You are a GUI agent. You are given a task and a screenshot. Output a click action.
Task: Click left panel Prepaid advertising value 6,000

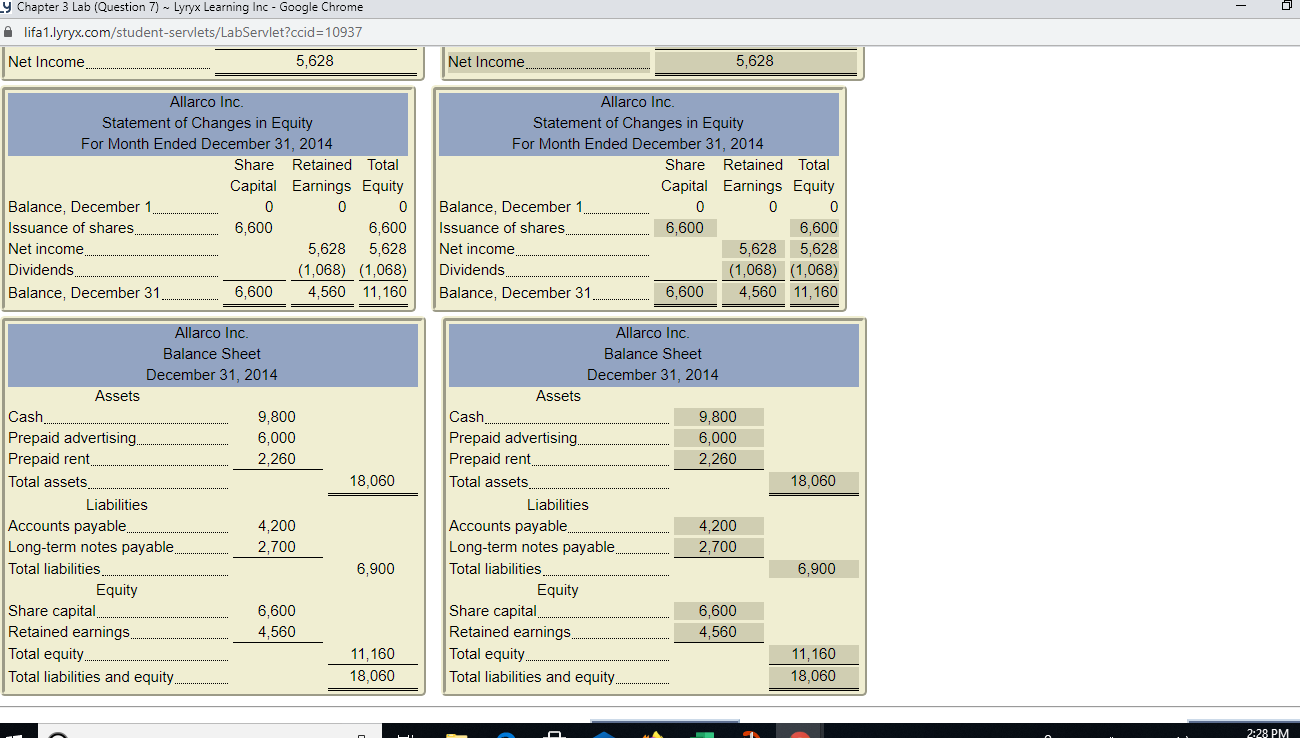click(277, 438)
